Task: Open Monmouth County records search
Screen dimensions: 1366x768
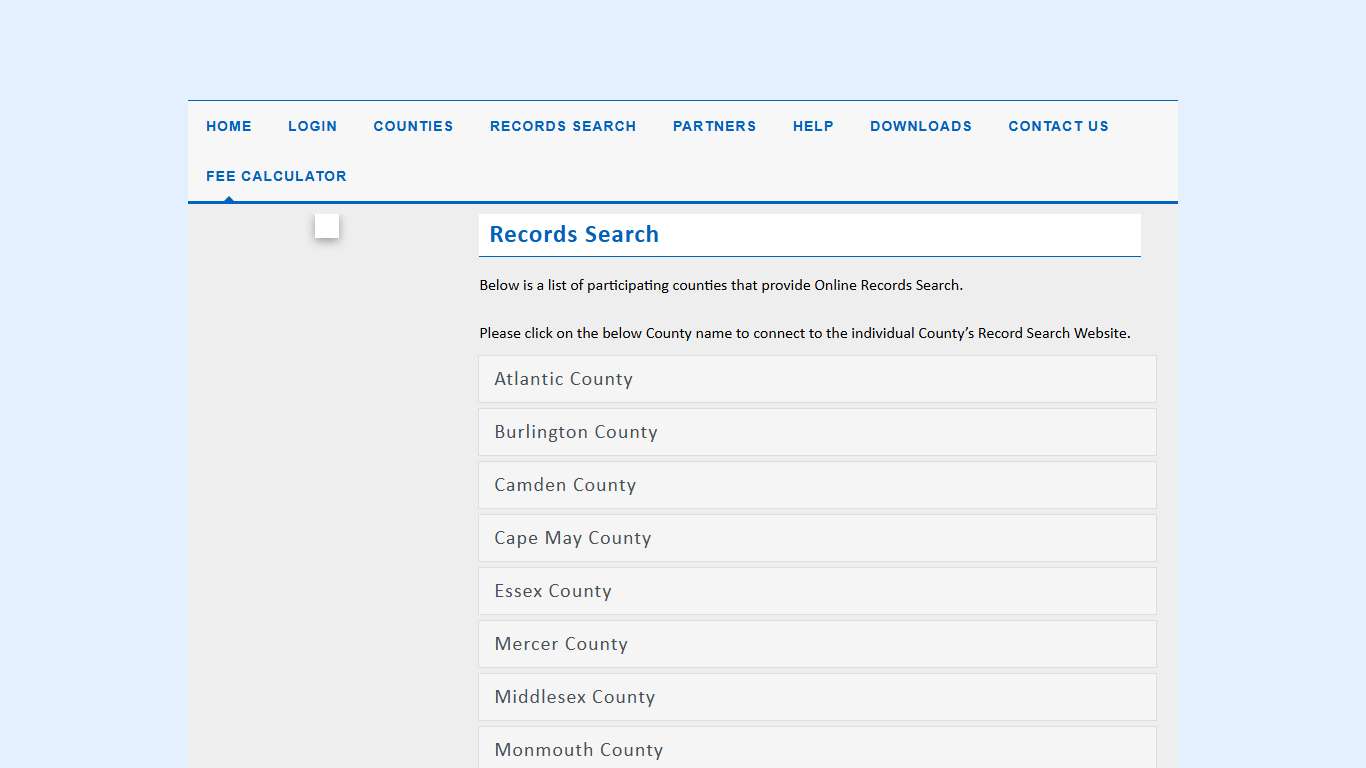Action: (578, 750)
